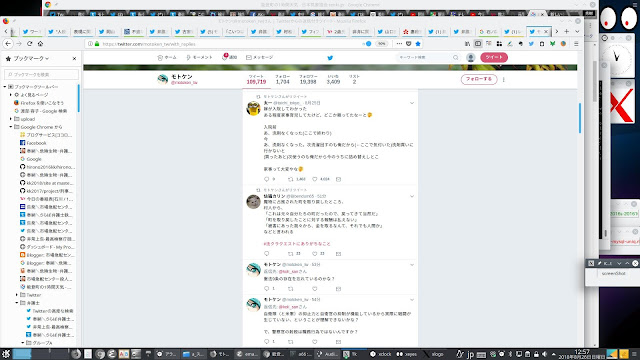Click the フォローする button
Viewport: 640px width, 360px height.
(479, 79)
